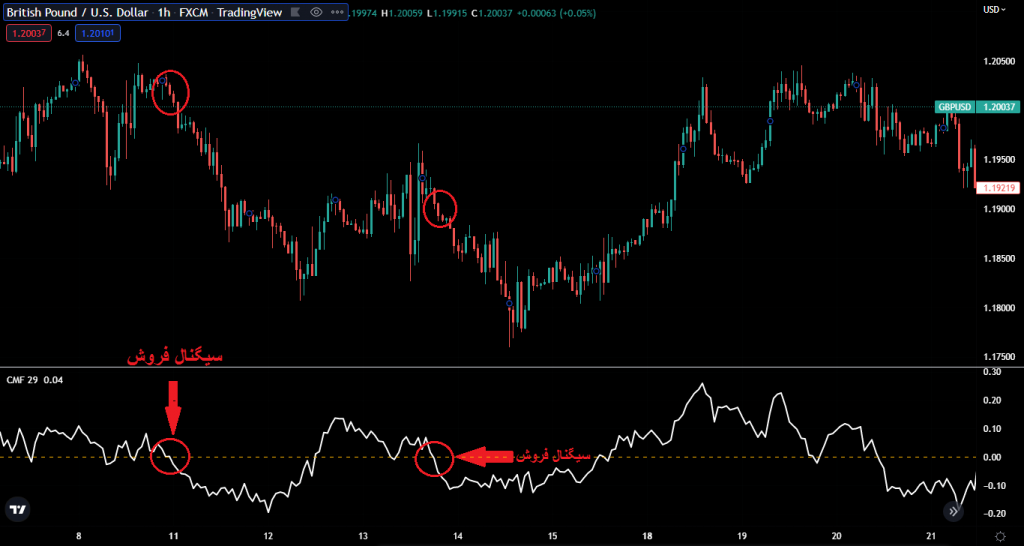Click the GBPUSD label on the price scale
The image size is (1024, 546).
[x=955, y=107]
